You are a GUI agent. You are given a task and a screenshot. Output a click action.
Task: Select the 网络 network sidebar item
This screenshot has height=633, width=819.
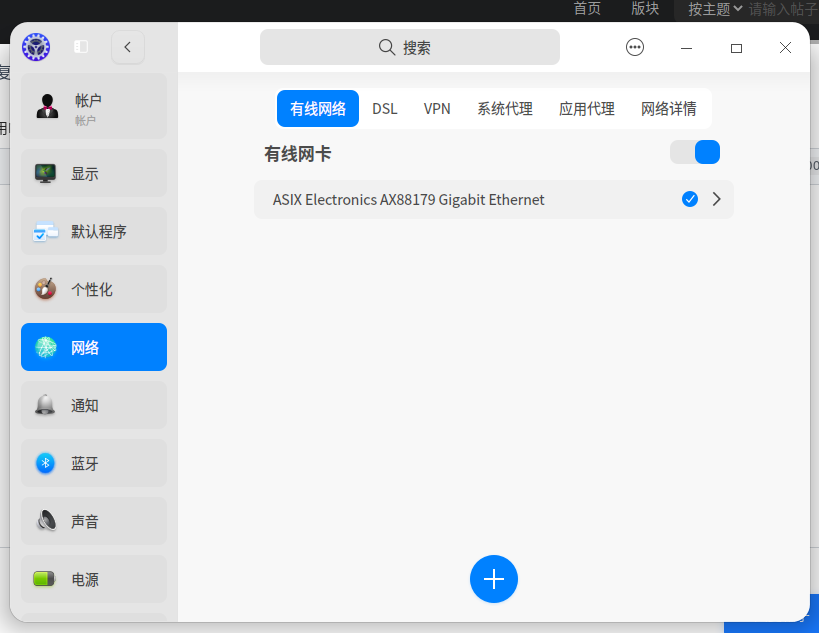[x=94, y=347]
